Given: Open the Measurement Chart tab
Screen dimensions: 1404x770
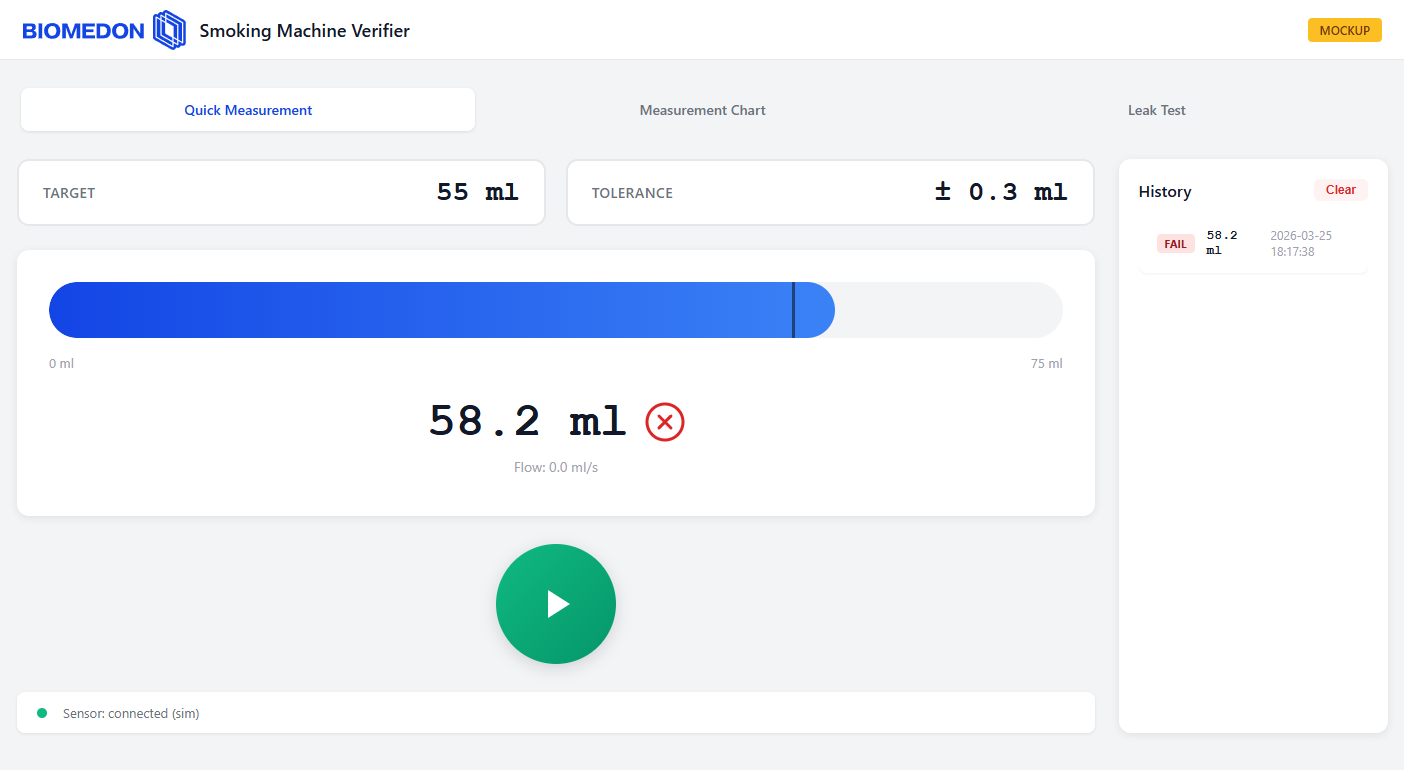Looking at the screenshot, I should click(702, 110).
